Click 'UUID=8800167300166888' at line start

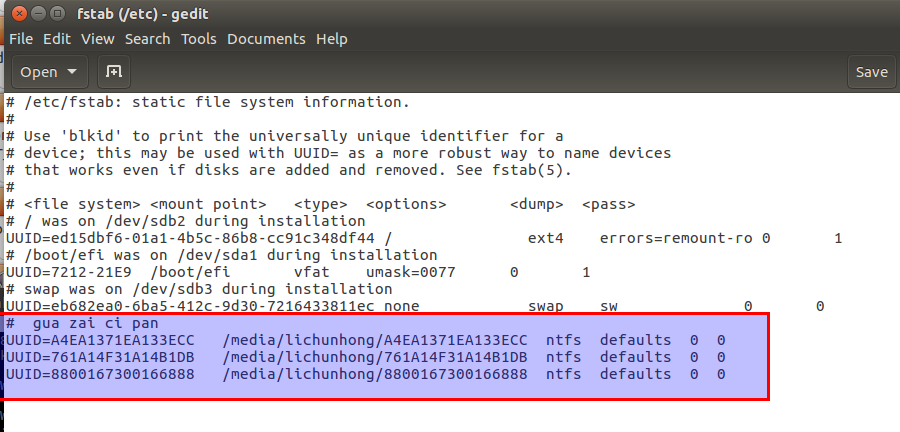(100, 374)
